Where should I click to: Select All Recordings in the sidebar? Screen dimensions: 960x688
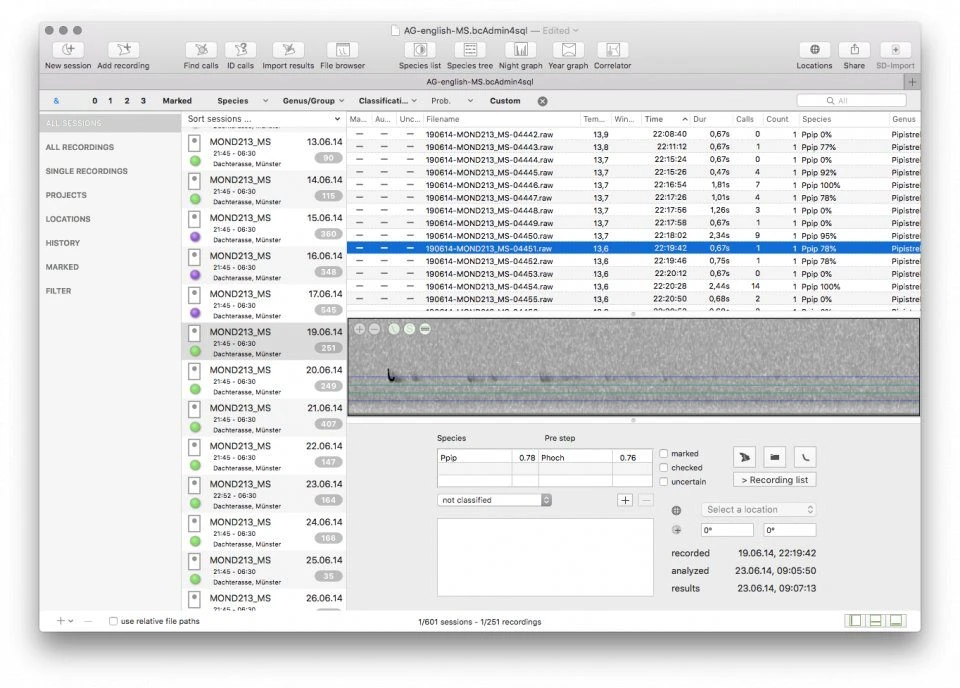[x=80, y=147]
